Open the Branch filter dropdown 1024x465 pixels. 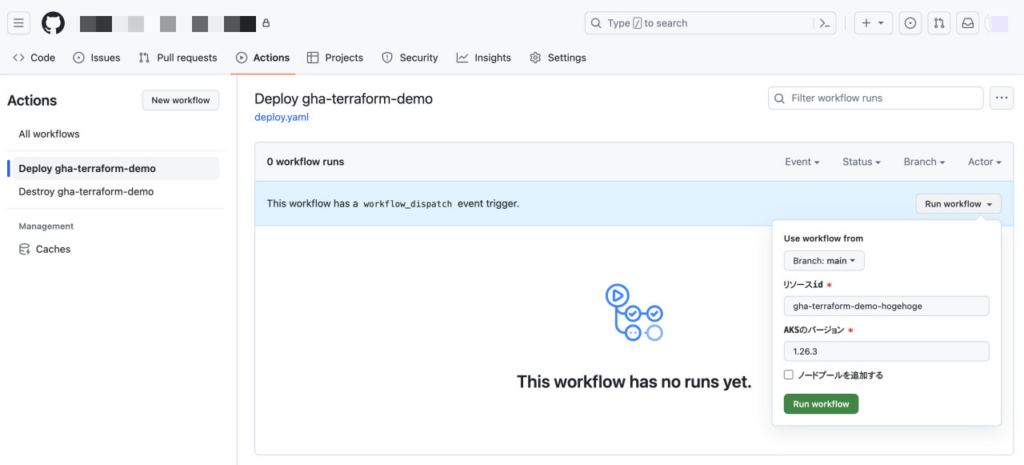click(924, 161)
